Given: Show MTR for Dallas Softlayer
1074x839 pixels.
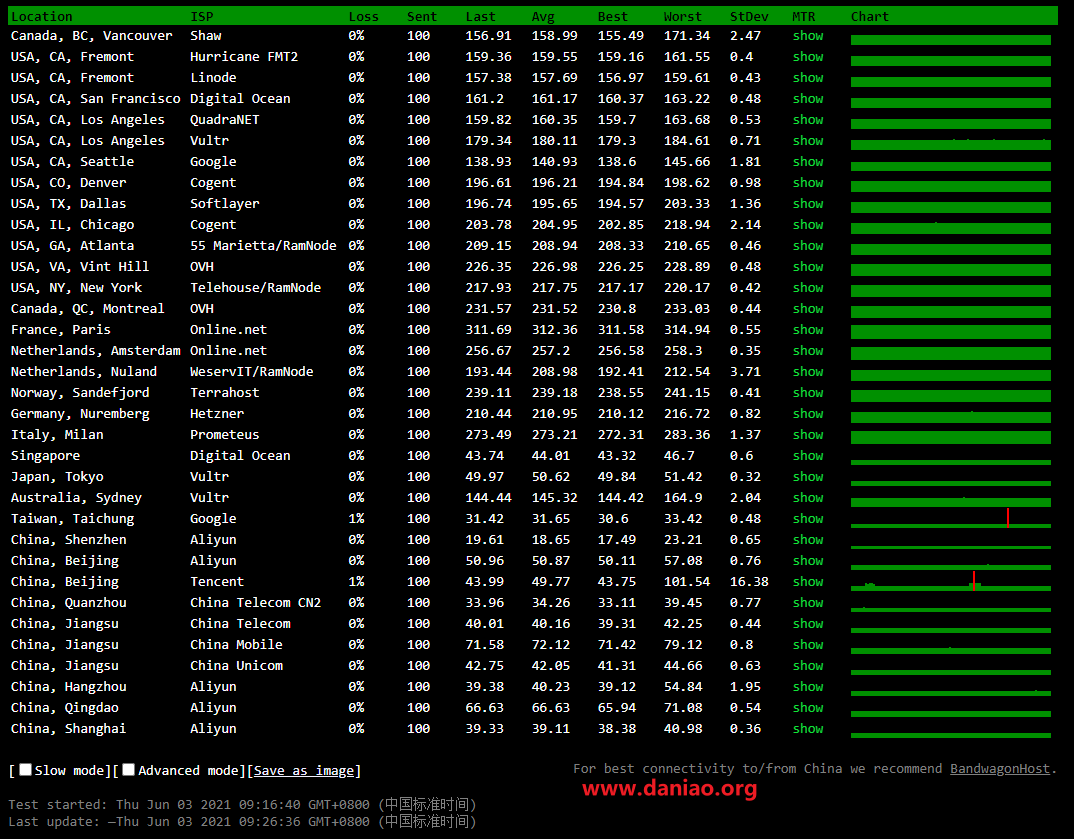Looking at the screenshot, I should click(808, 203).
